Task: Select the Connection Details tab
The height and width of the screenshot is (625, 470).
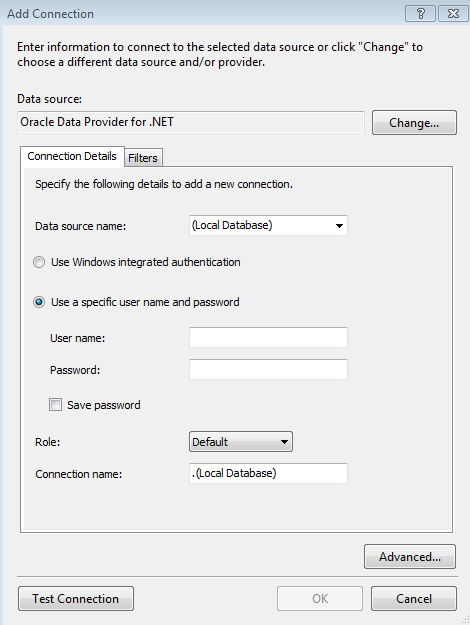Action: [72, 156]
